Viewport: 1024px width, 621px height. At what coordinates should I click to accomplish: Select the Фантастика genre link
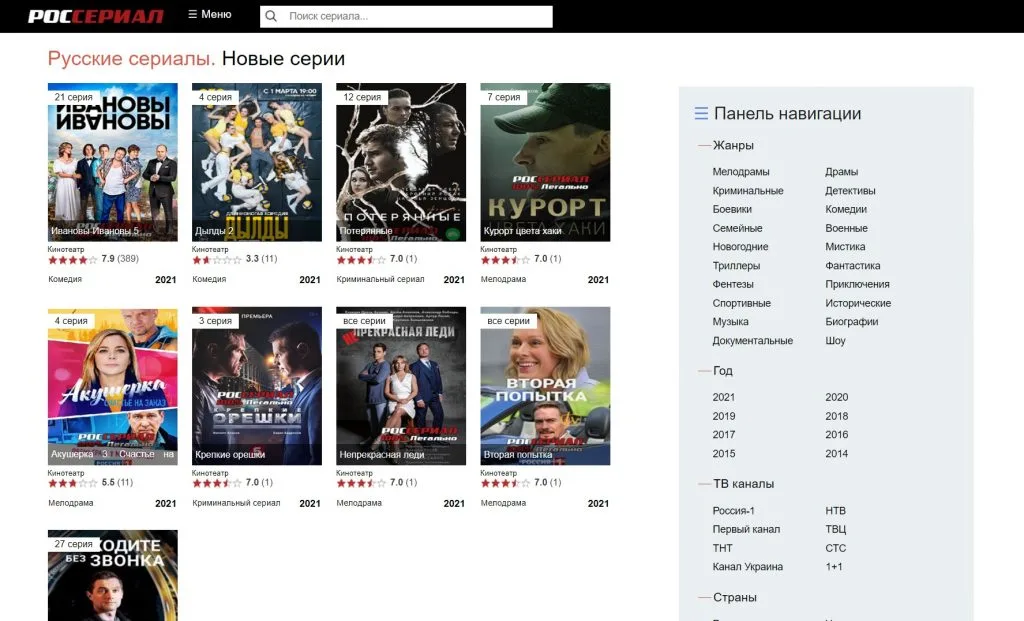pyautogui.click(x=852, y=265)
